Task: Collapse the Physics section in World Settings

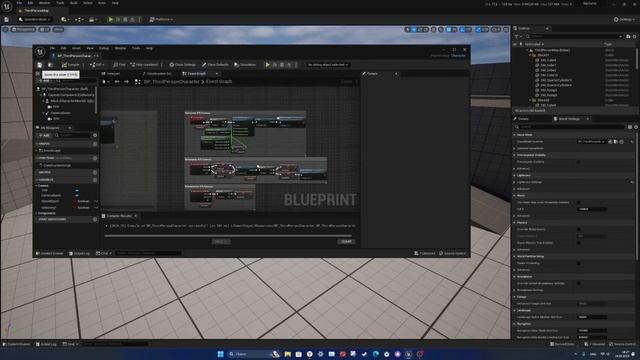Action: [x=515, y=222]
